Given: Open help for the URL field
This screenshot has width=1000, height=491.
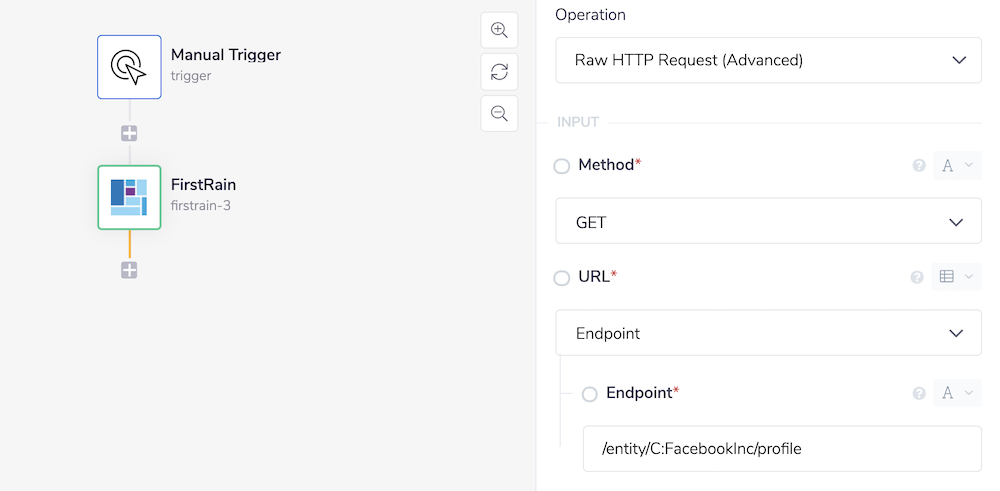Looking at the screenshot, I should click(x=917, y=278).
